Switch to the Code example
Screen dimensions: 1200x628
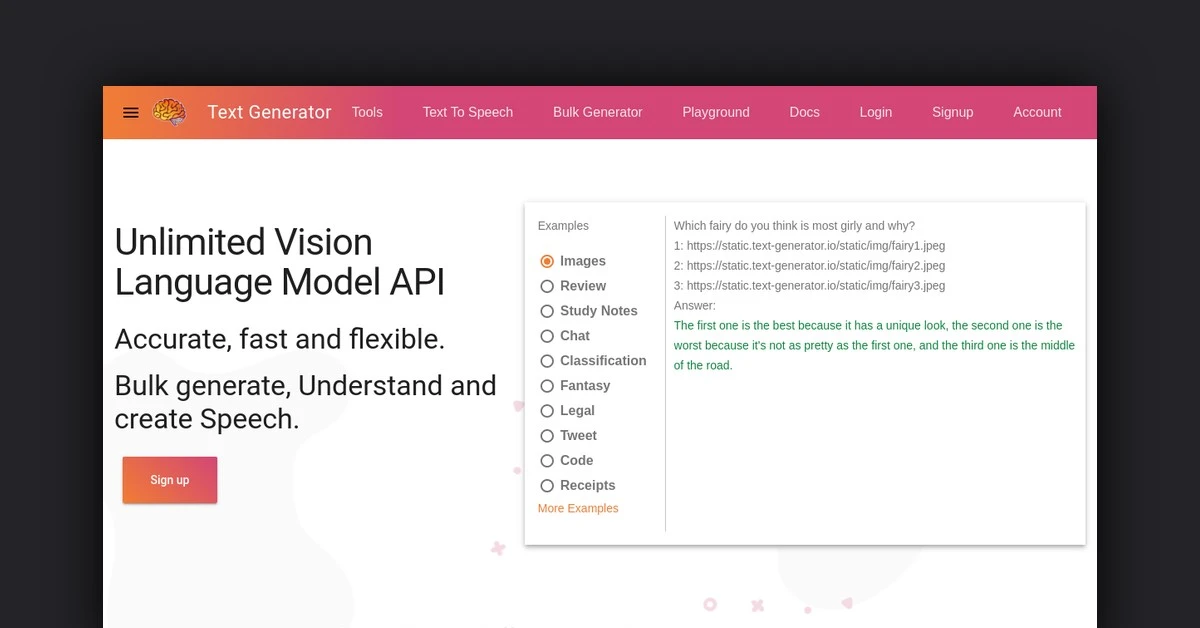(x=547, y=461)
